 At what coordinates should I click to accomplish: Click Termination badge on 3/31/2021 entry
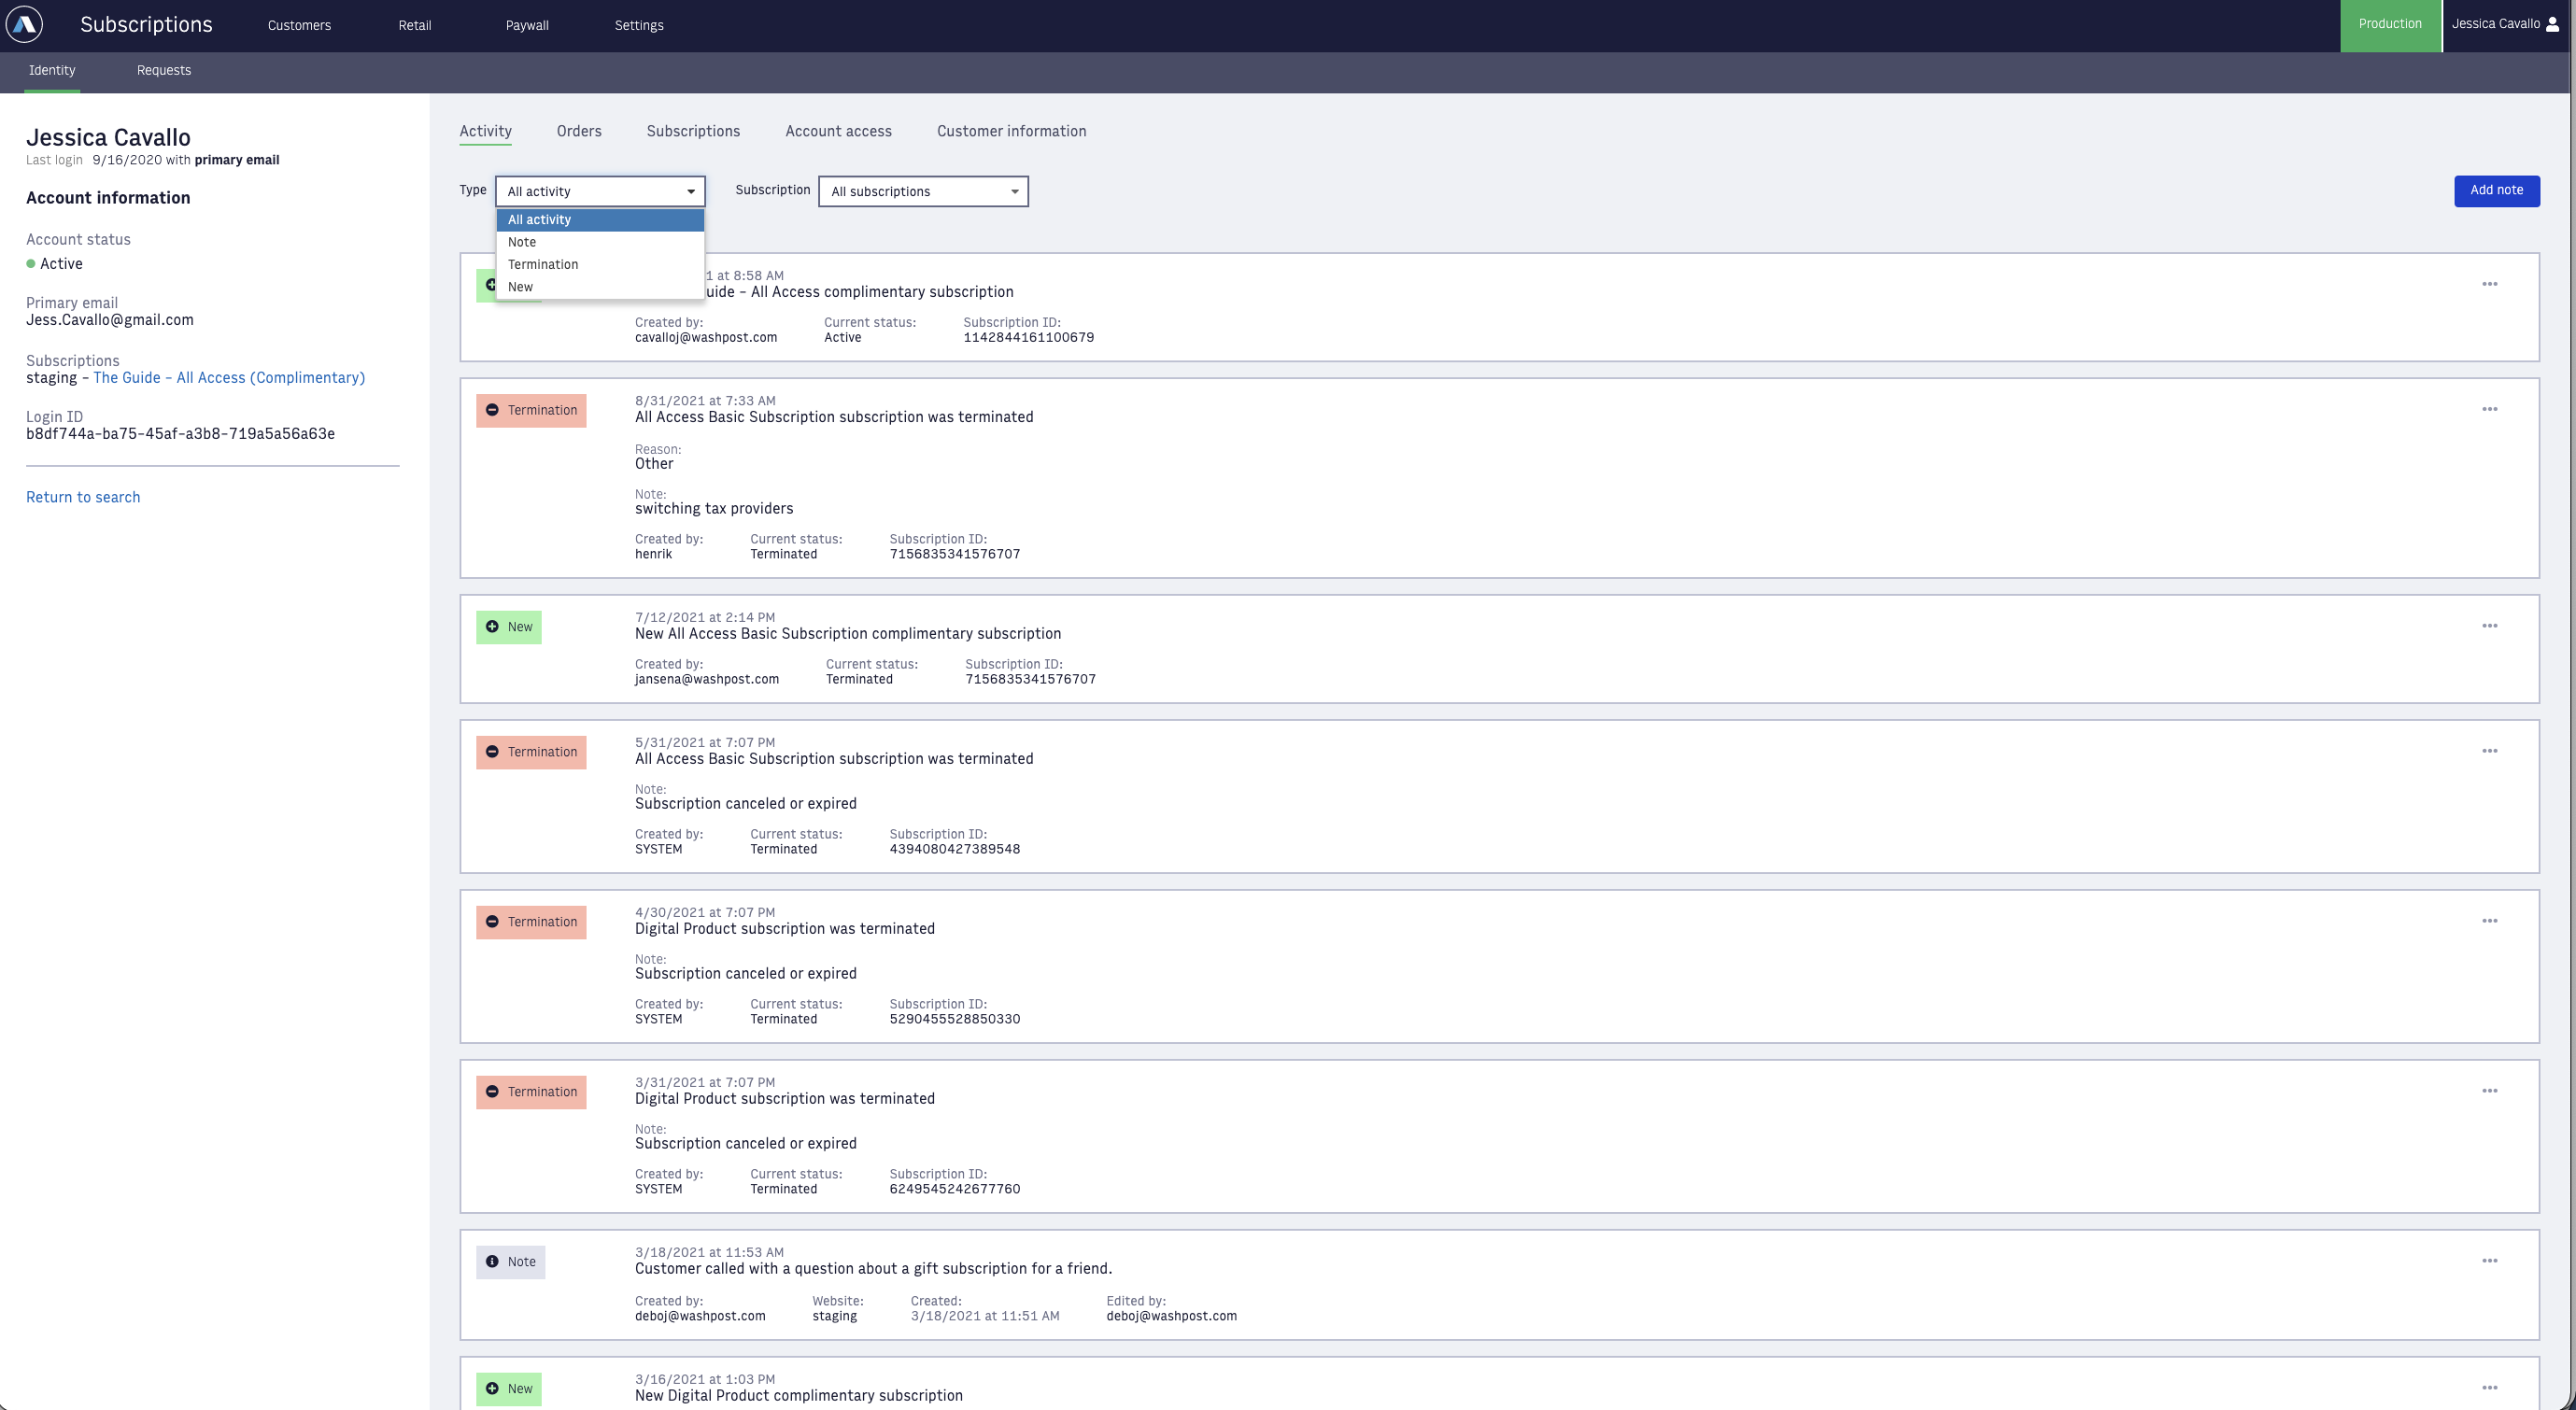coord(531,1092)
